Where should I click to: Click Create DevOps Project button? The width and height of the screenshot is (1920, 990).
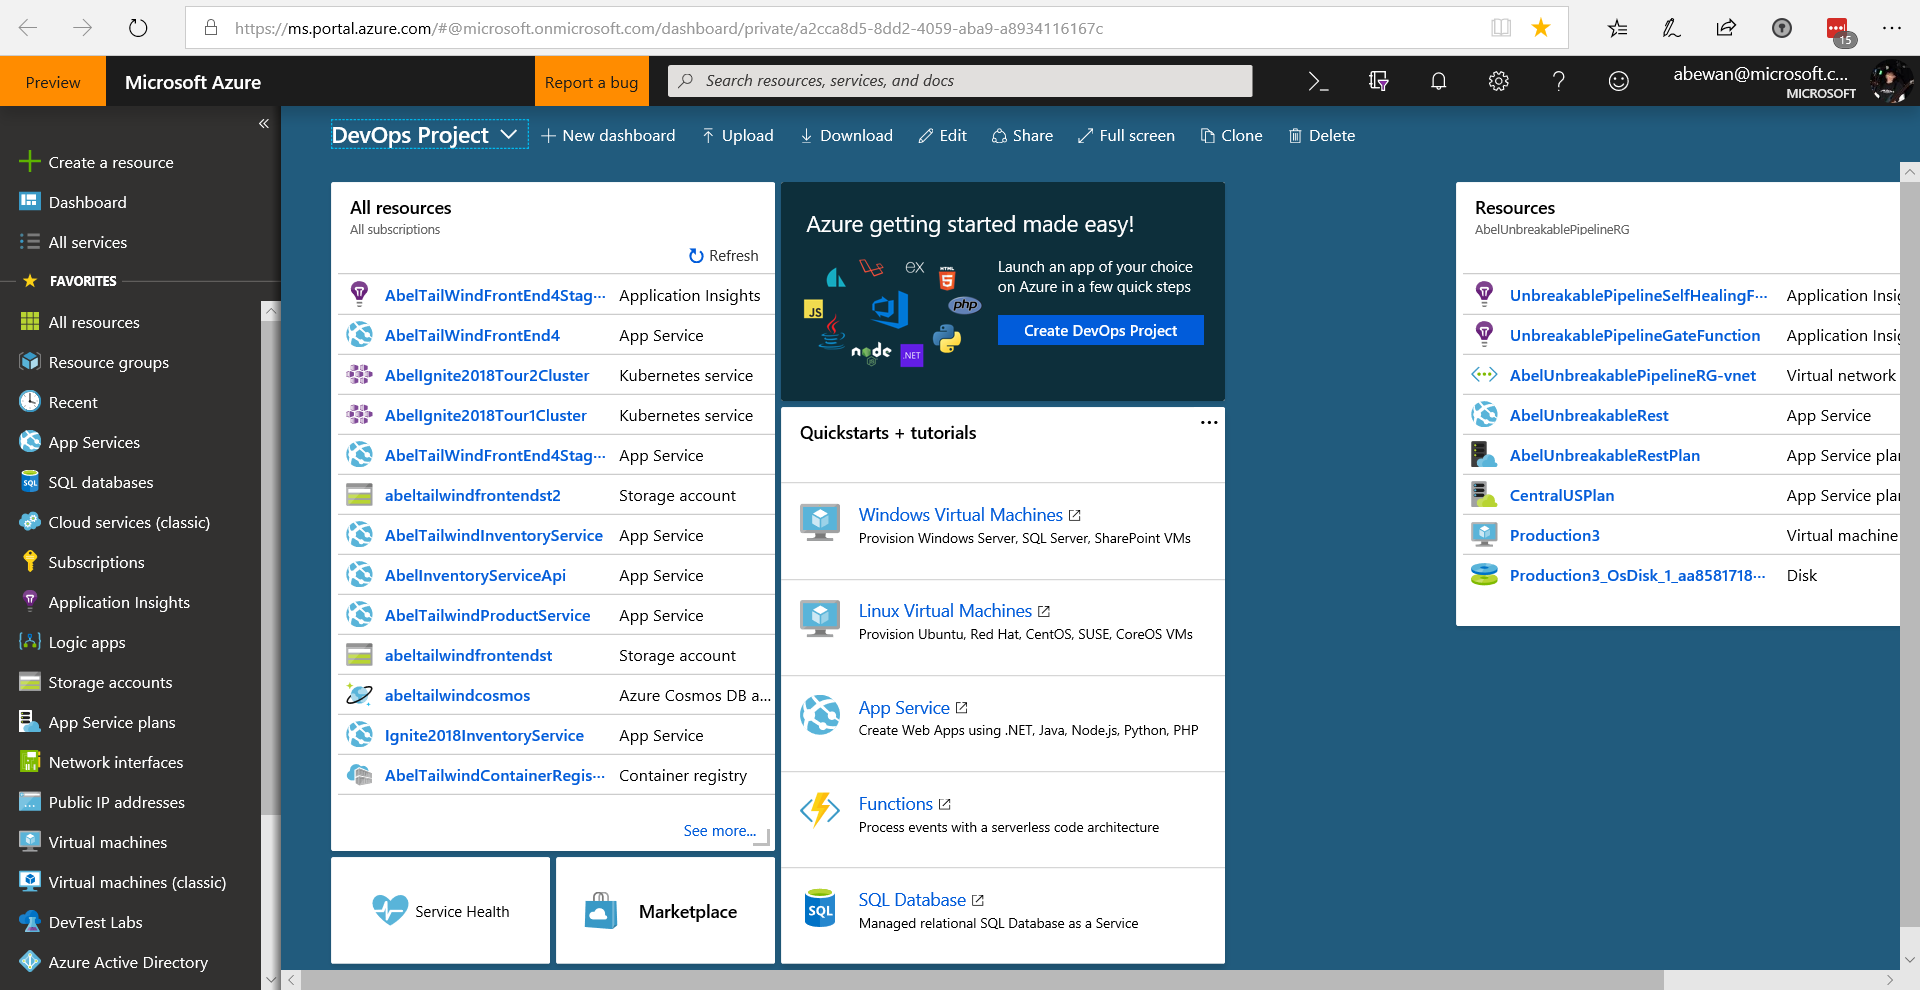point(1100,330)
